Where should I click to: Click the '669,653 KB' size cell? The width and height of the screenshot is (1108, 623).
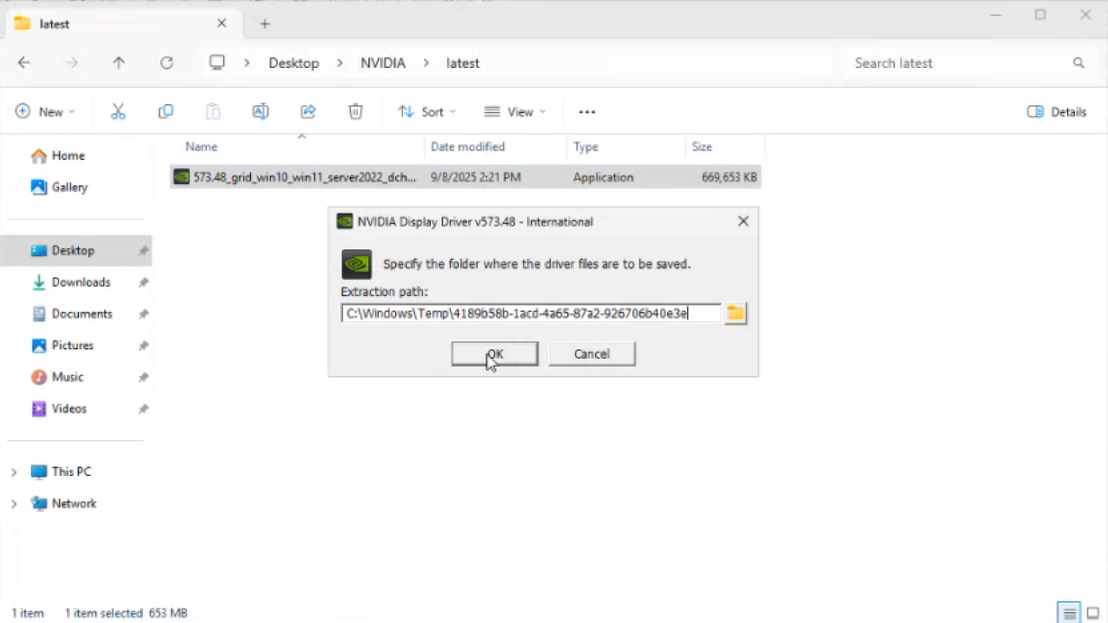(729, 177)
